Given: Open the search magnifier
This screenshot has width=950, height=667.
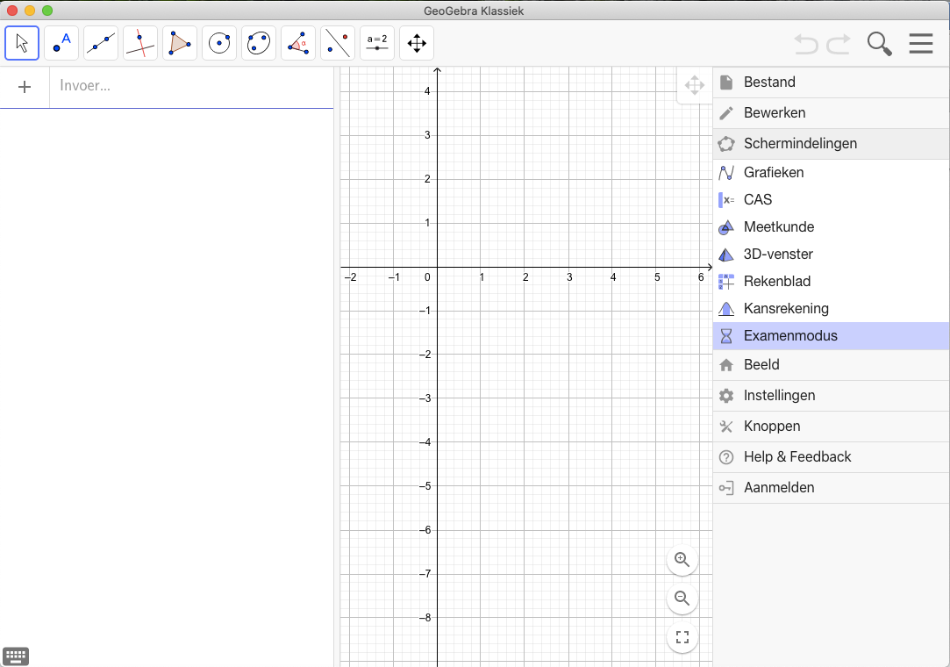Looking at the screenshot, I should [x=879, y=44].
